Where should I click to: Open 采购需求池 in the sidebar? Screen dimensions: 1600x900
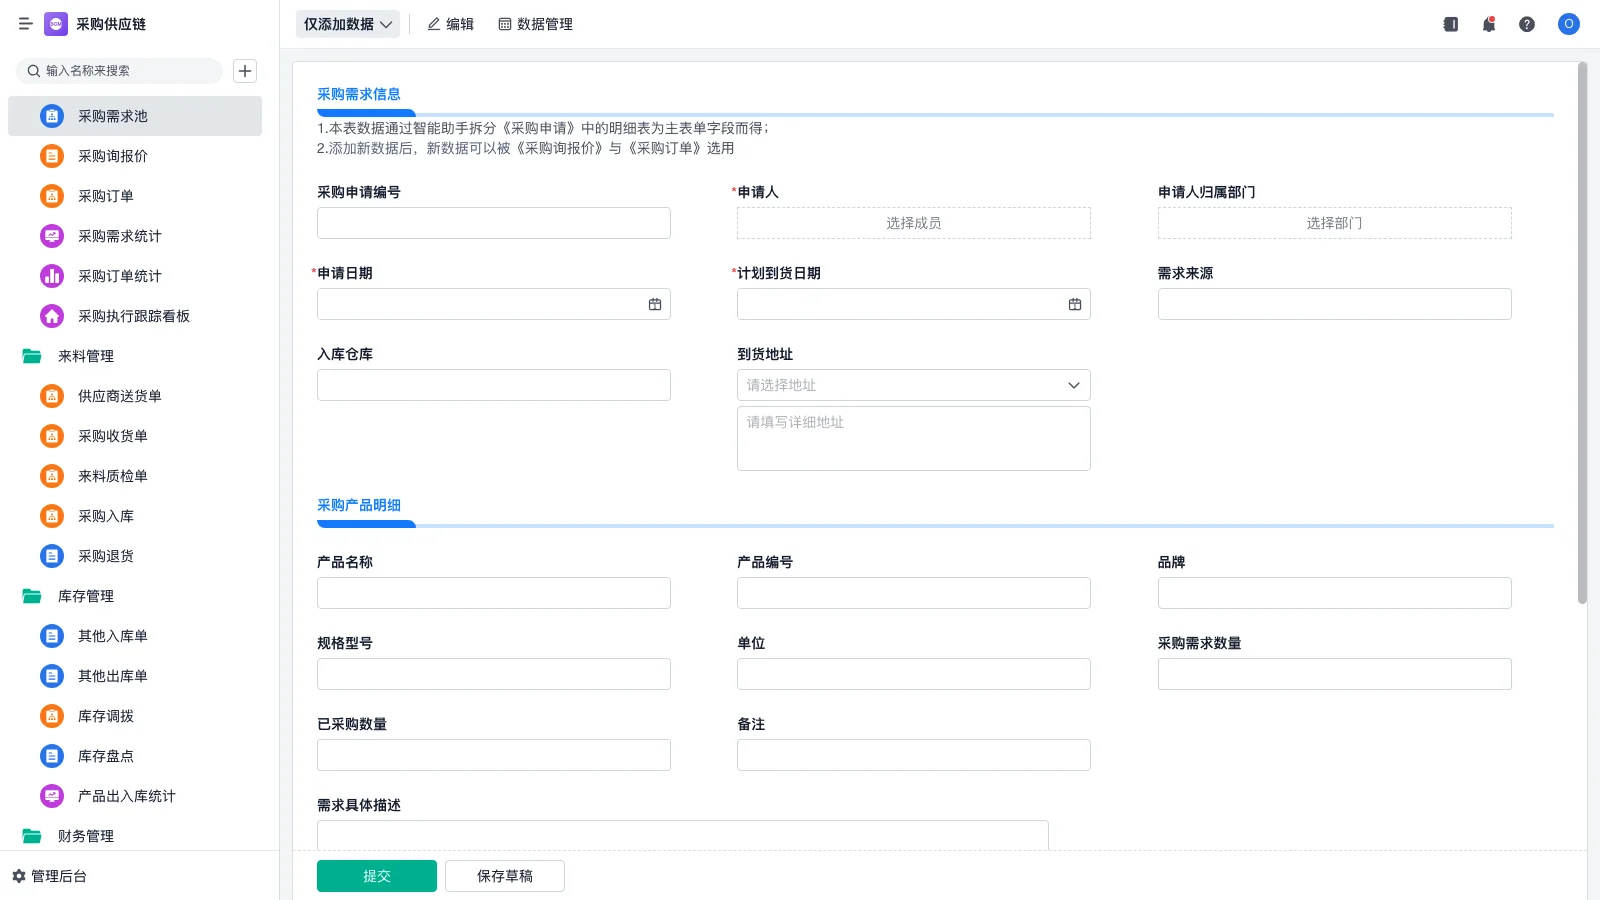coord(135,116)
